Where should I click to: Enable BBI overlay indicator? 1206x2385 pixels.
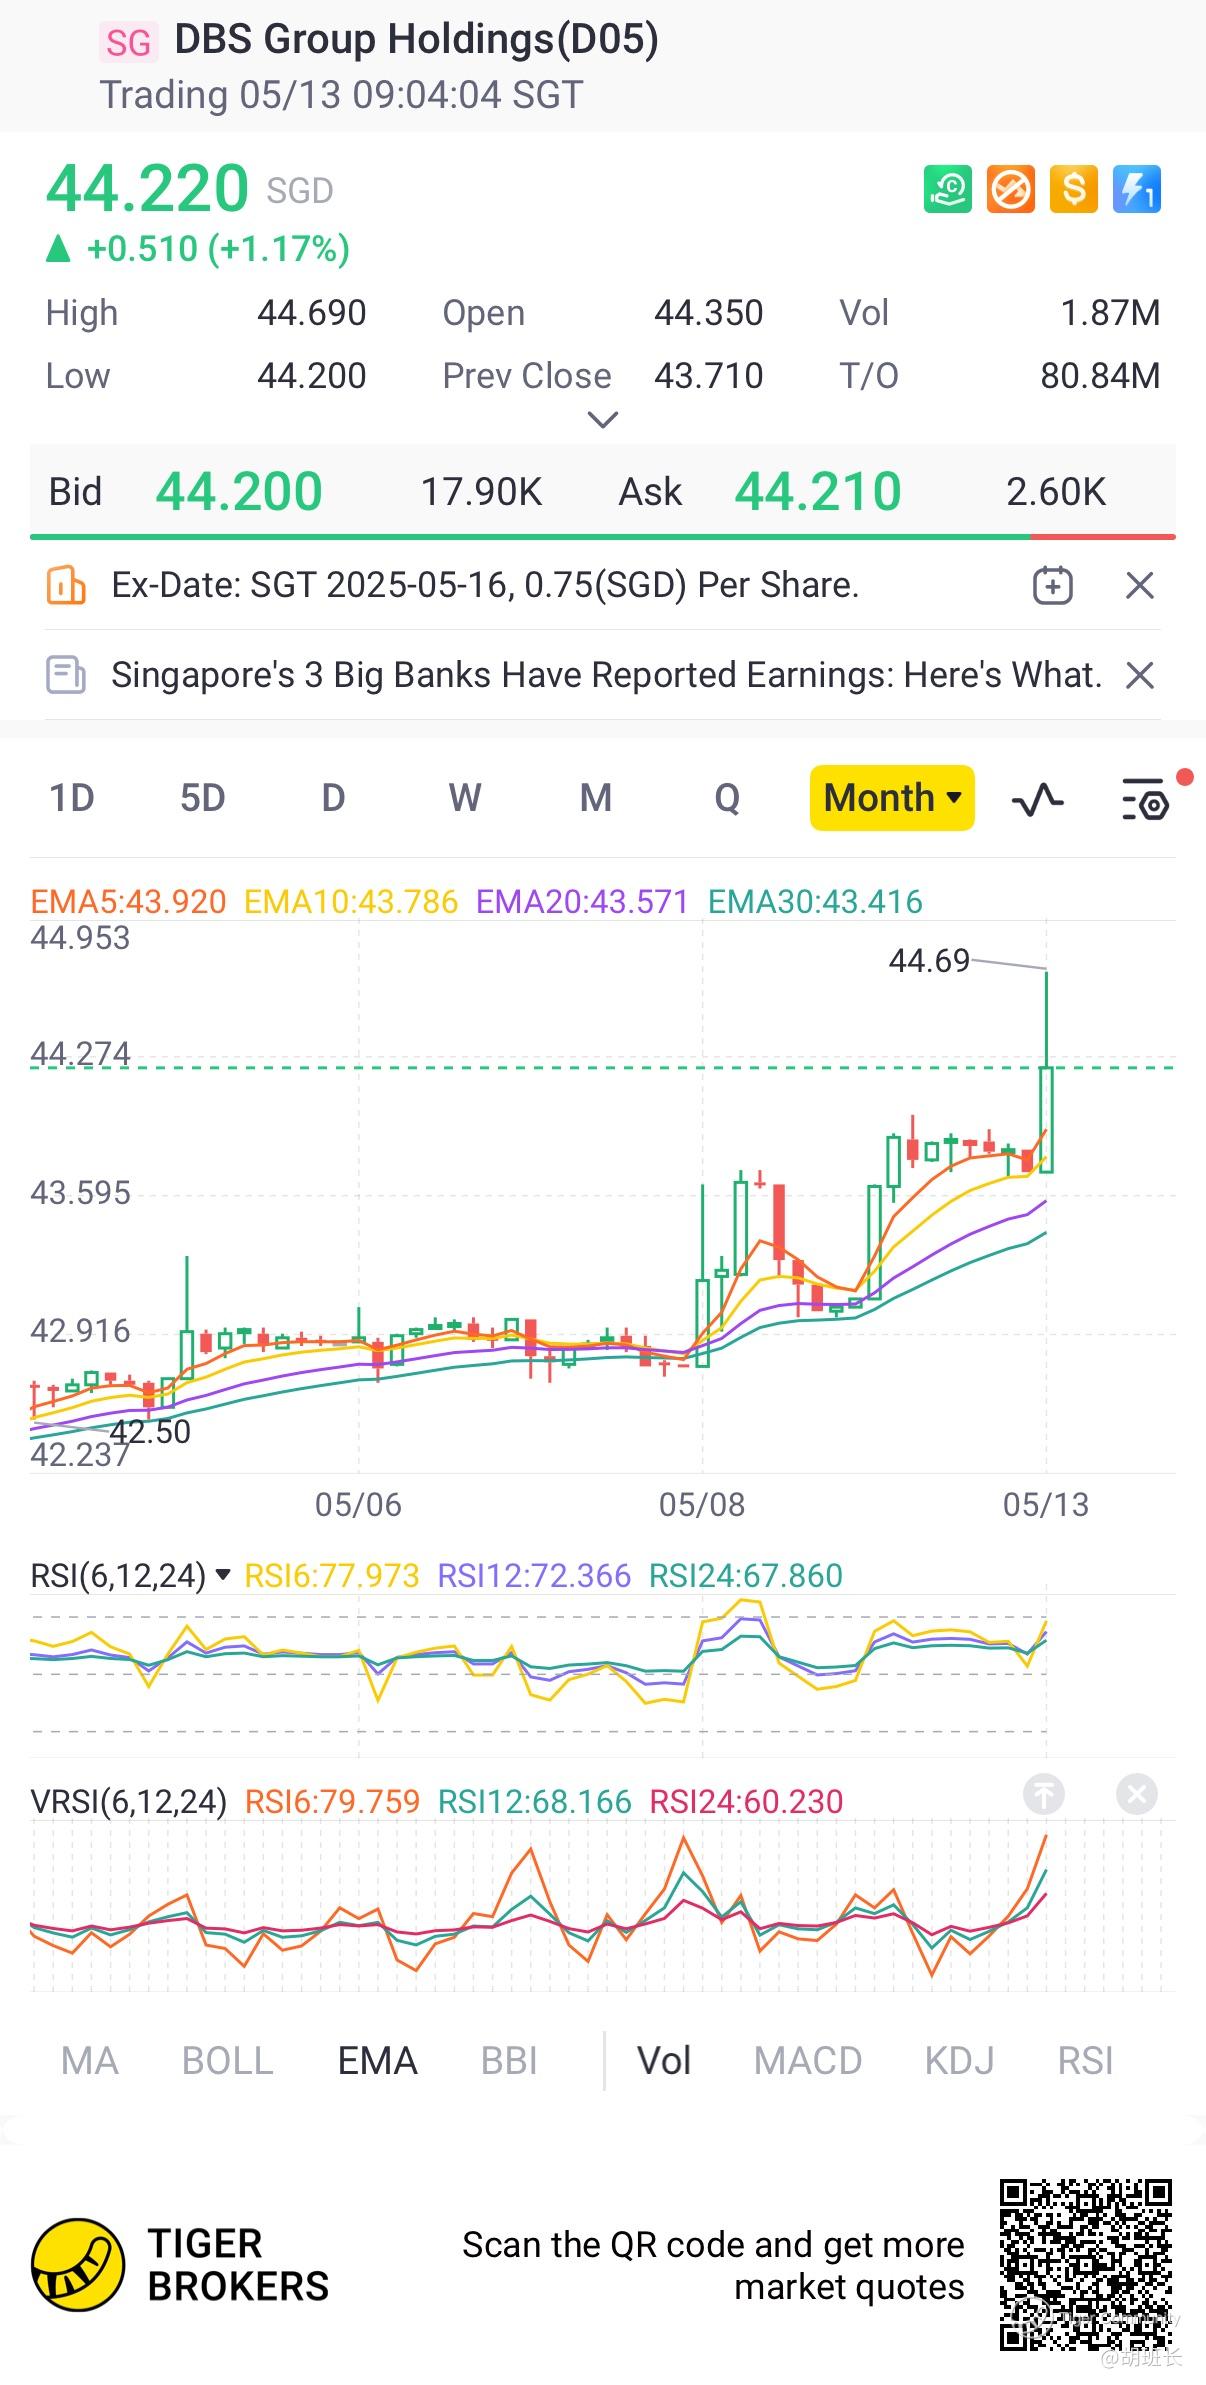[509, 2061]
